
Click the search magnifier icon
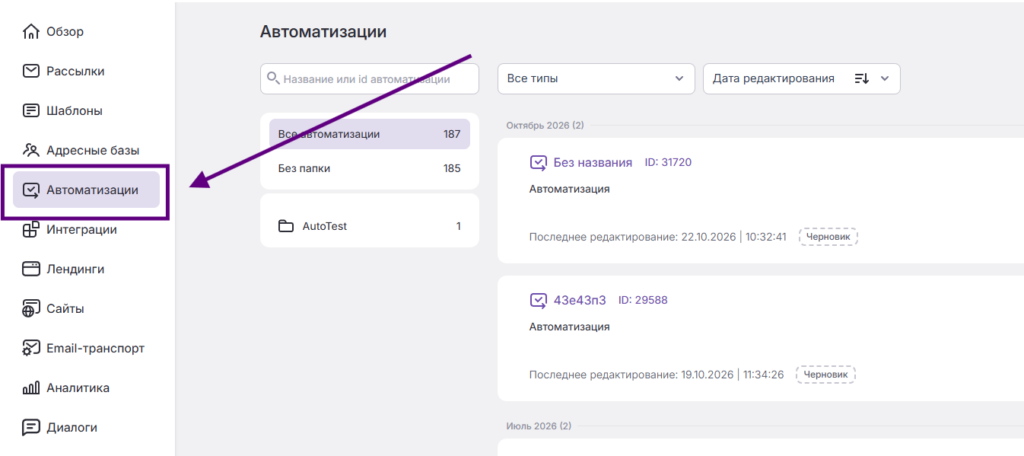pyautogui.click(x=273, y=79)
